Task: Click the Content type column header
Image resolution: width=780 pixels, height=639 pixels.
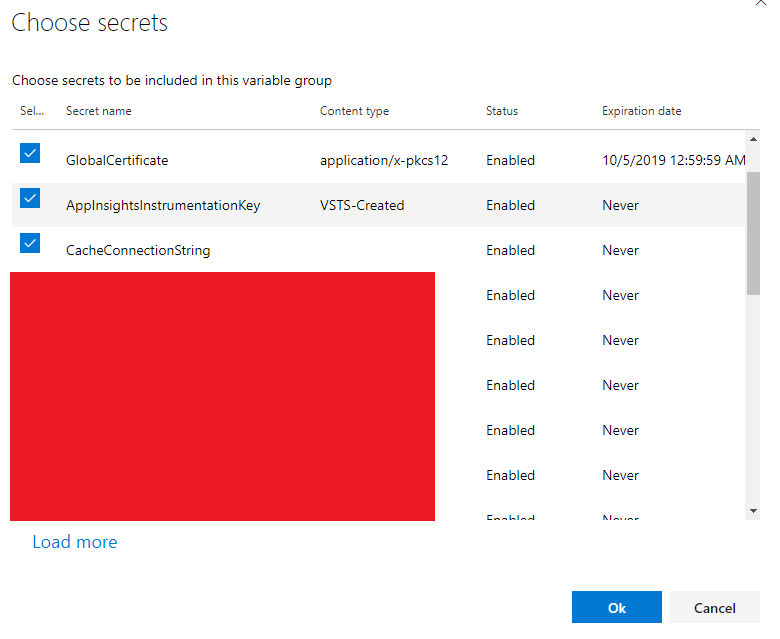Action: [x=354, y=111]
